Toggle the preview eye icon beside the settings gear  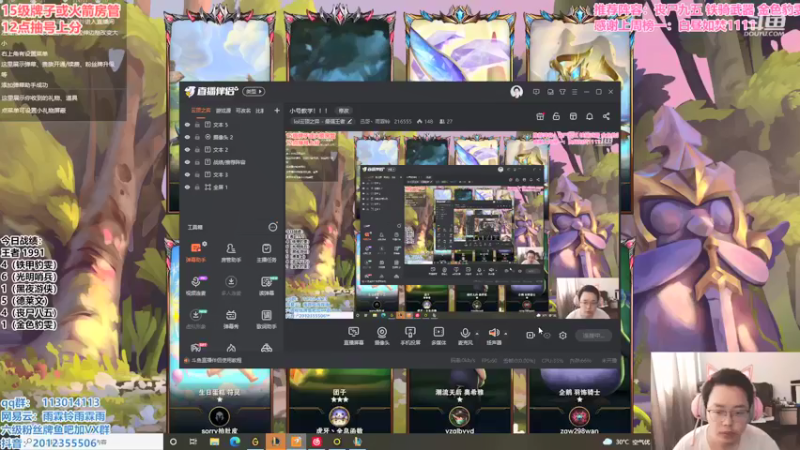click(547, 335)
